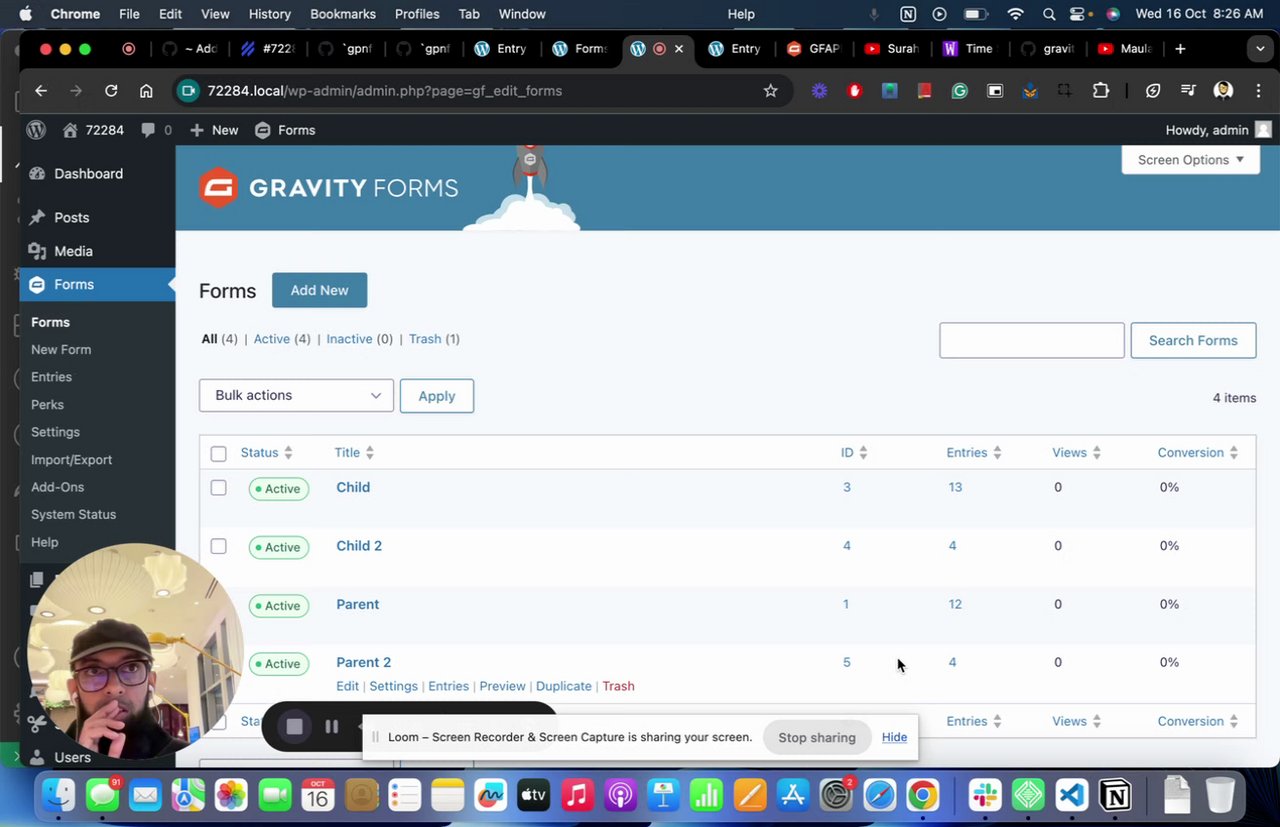Viewport: 1280px width, 827px height.
Task: Sort by the top Views column header
Action: [1076, 453]
